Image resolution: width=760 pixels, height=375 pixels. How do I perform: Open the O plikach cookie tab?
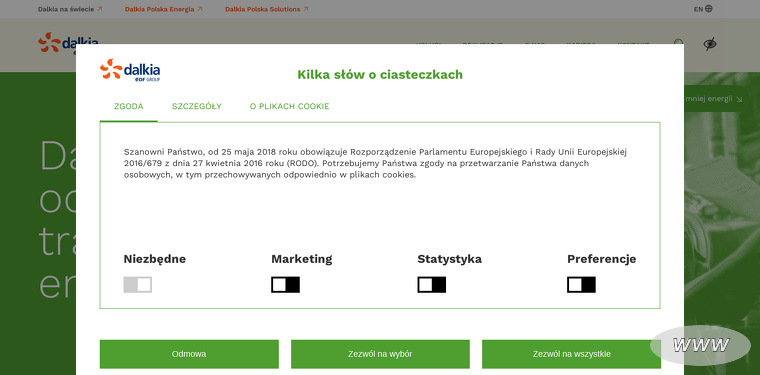click(x=289, y=107)
